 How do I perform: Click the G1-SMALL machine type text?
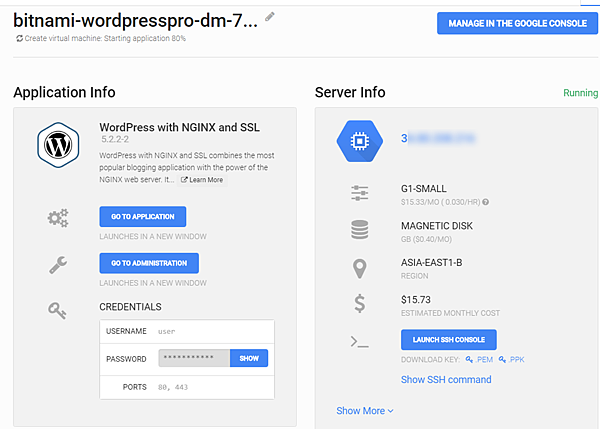[424, 189]
